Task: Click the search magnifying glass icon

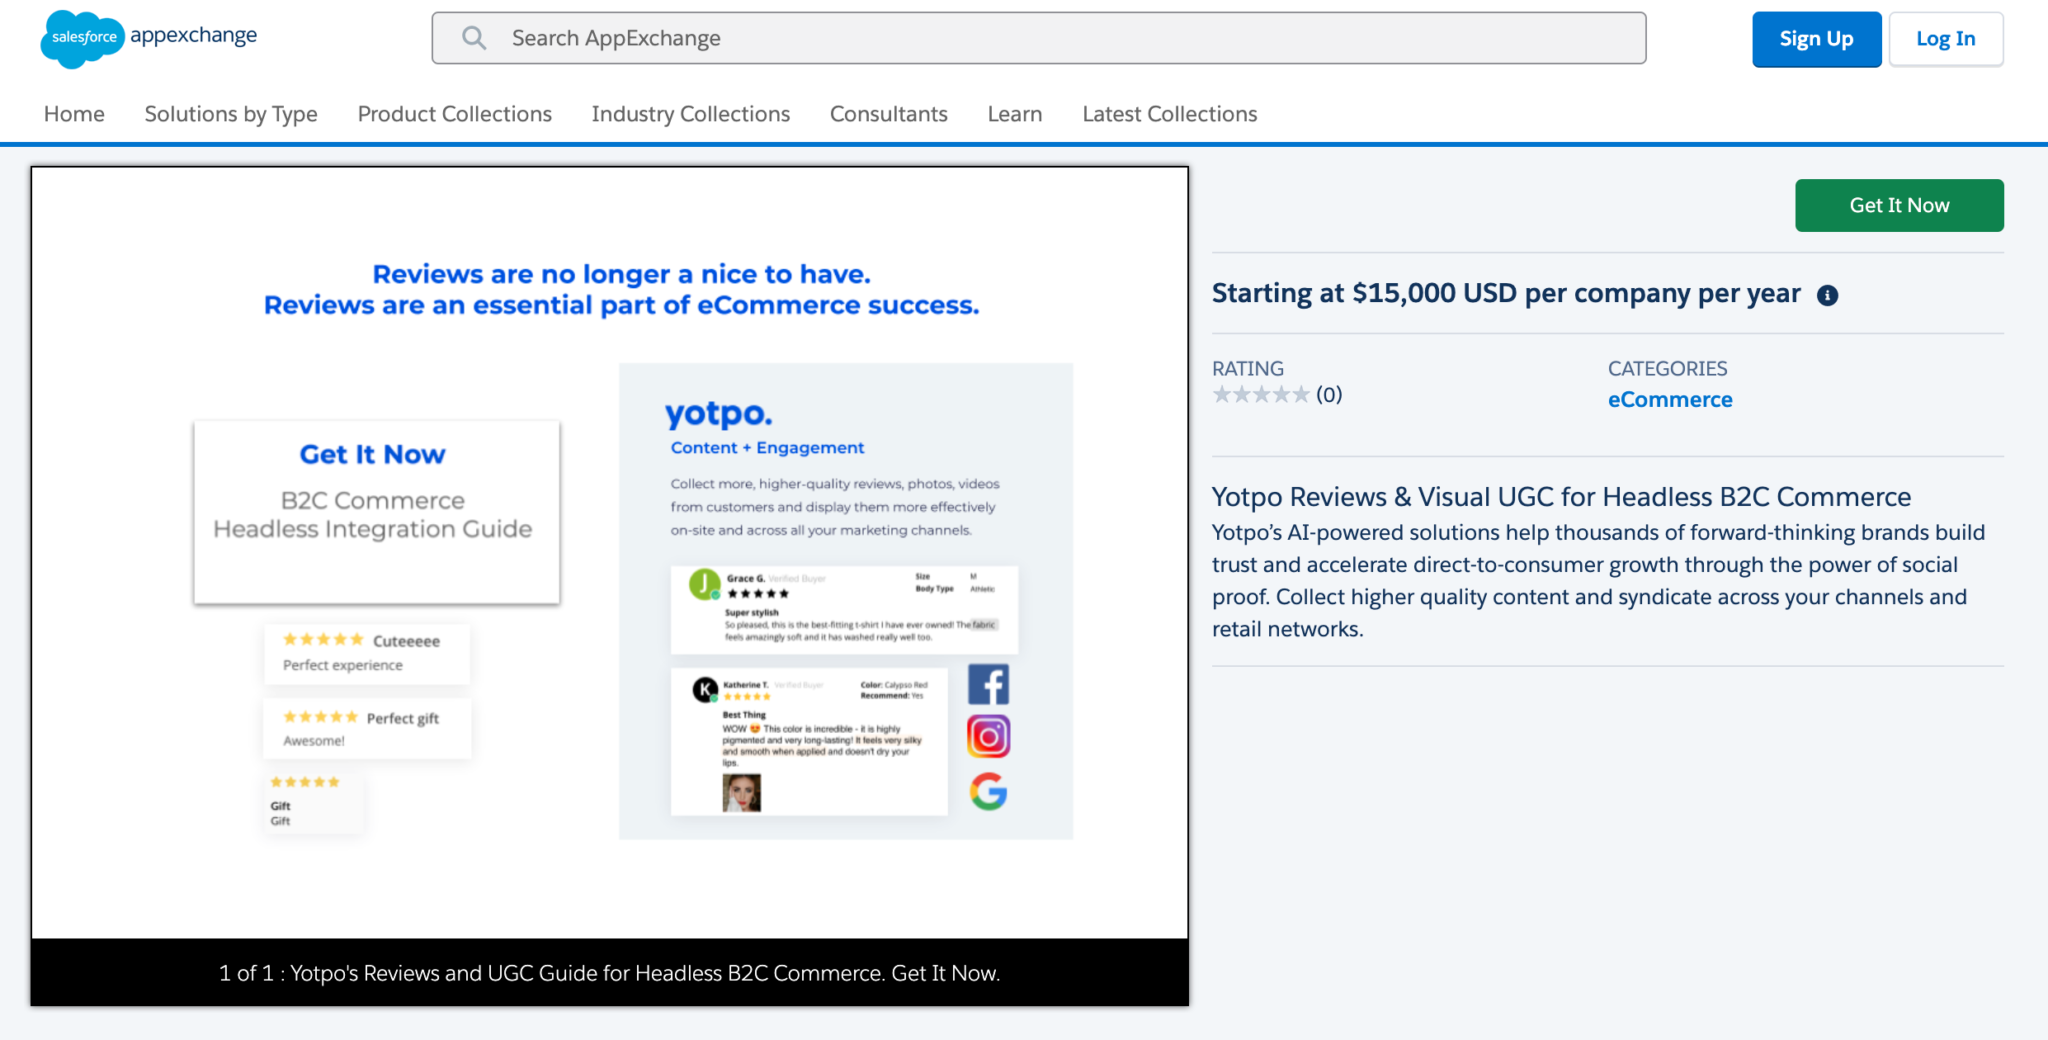Action: tap(474, 38)
